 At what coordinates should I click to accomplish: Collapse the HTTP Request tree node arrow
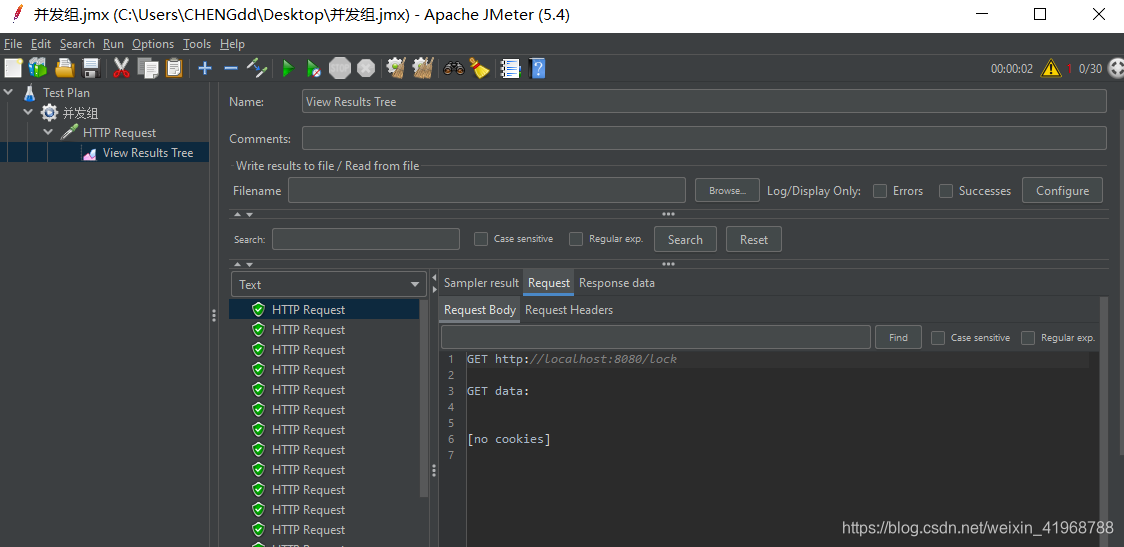[x=48, y=133]
